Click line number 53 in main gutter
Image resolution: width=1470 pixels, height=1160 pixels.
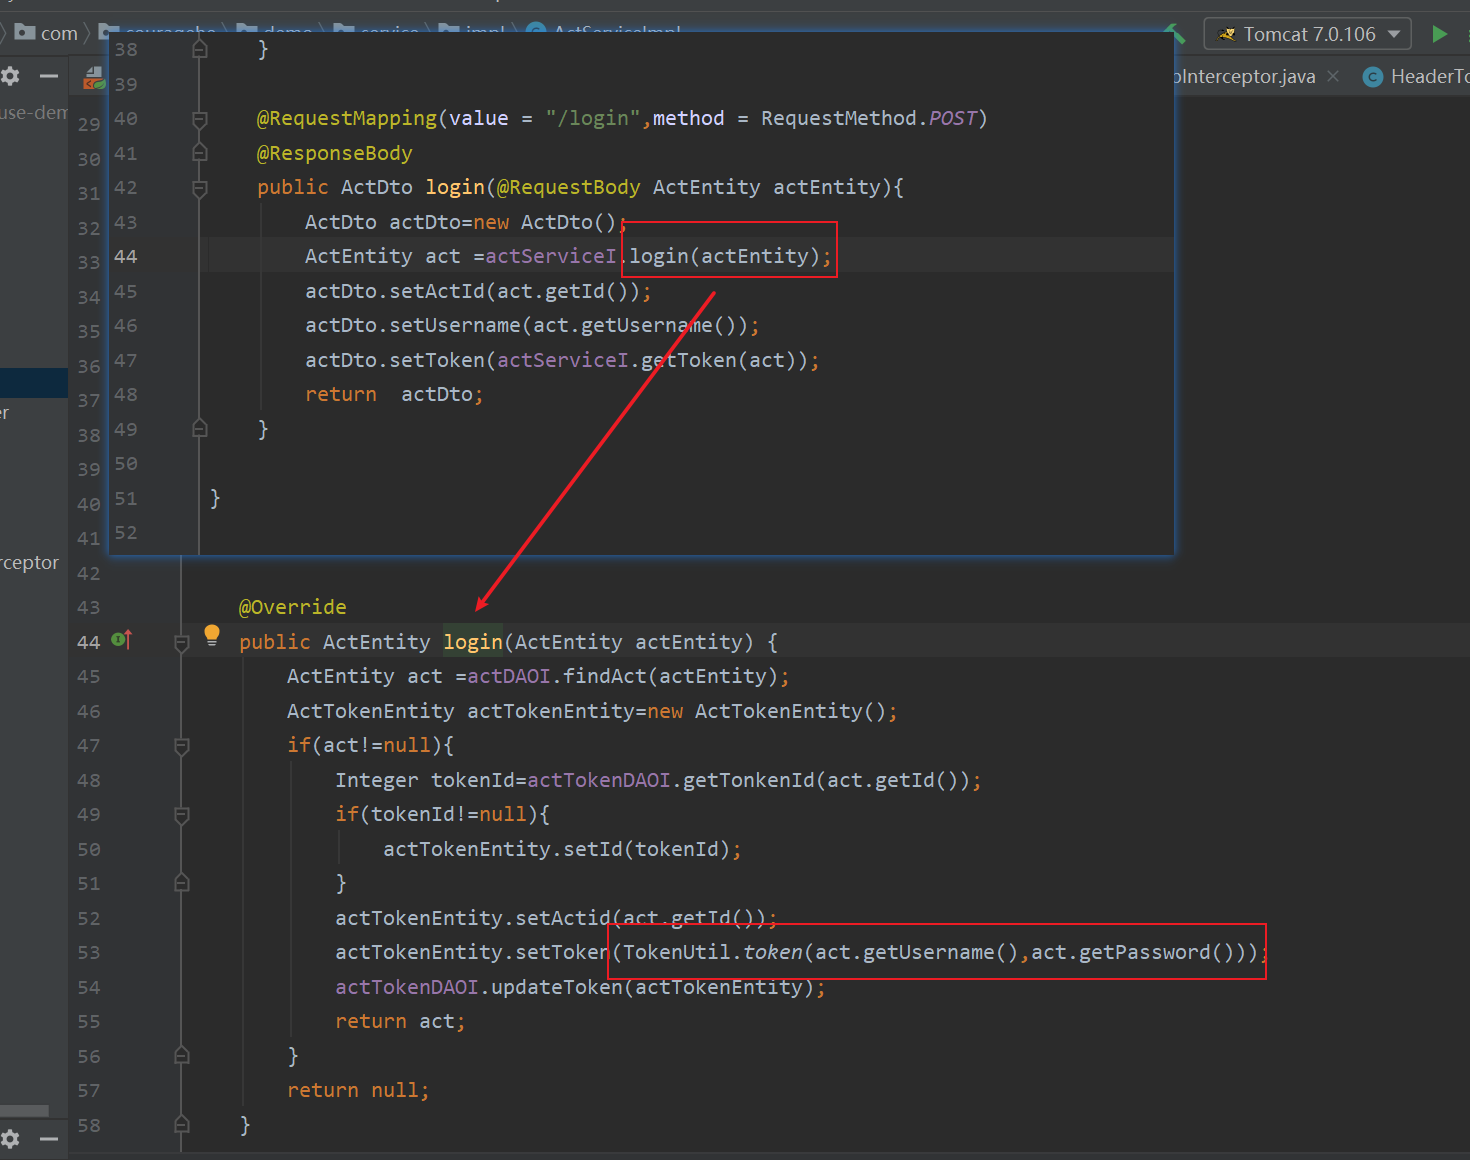tap(89, 952)
